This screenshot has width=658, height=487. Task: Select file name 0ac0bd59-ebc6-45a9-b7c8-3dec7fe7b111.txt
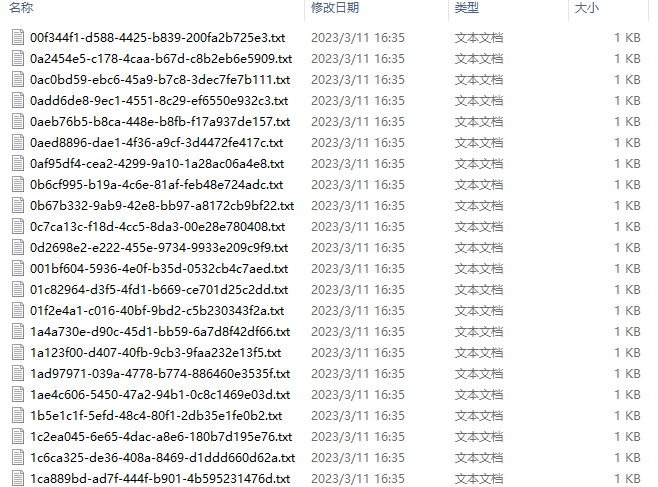pos(160,80)
